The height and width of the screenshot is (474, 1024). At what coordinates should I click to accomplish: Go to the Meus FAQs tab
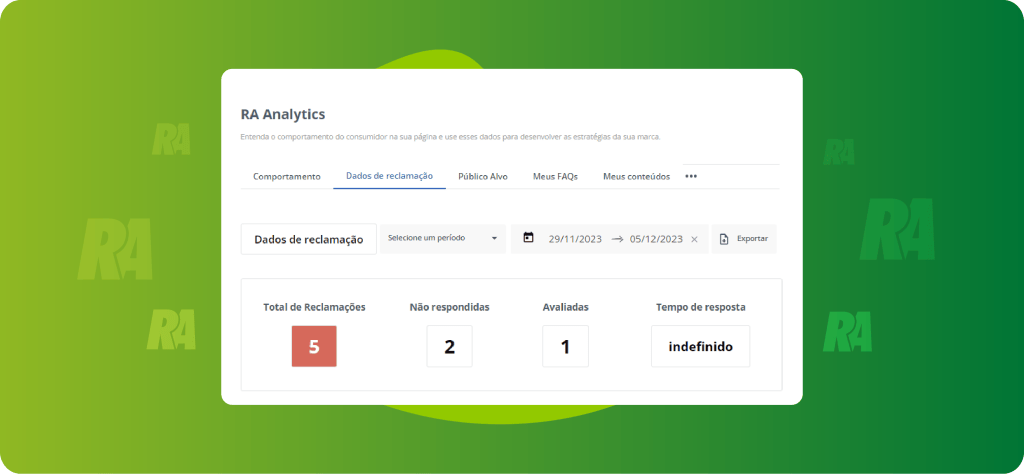[x=555, y=176]
